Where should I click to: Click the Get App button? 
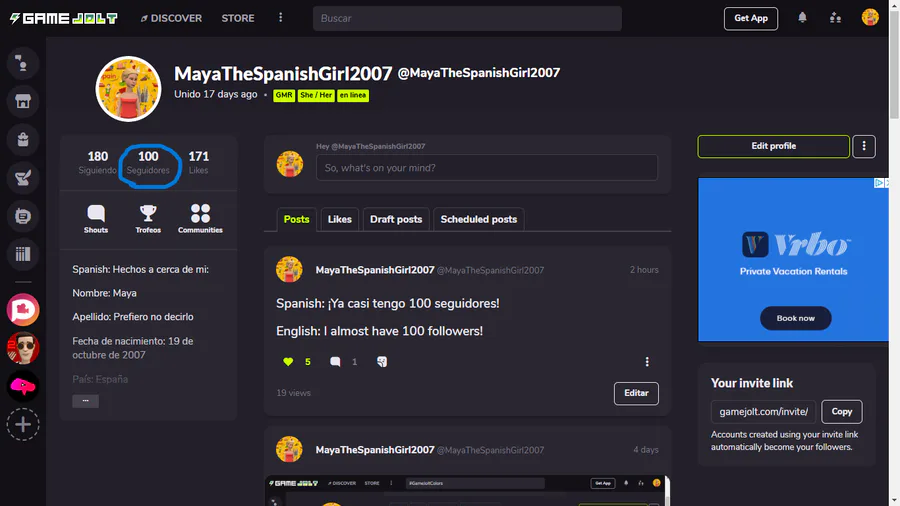coord(751,18)
